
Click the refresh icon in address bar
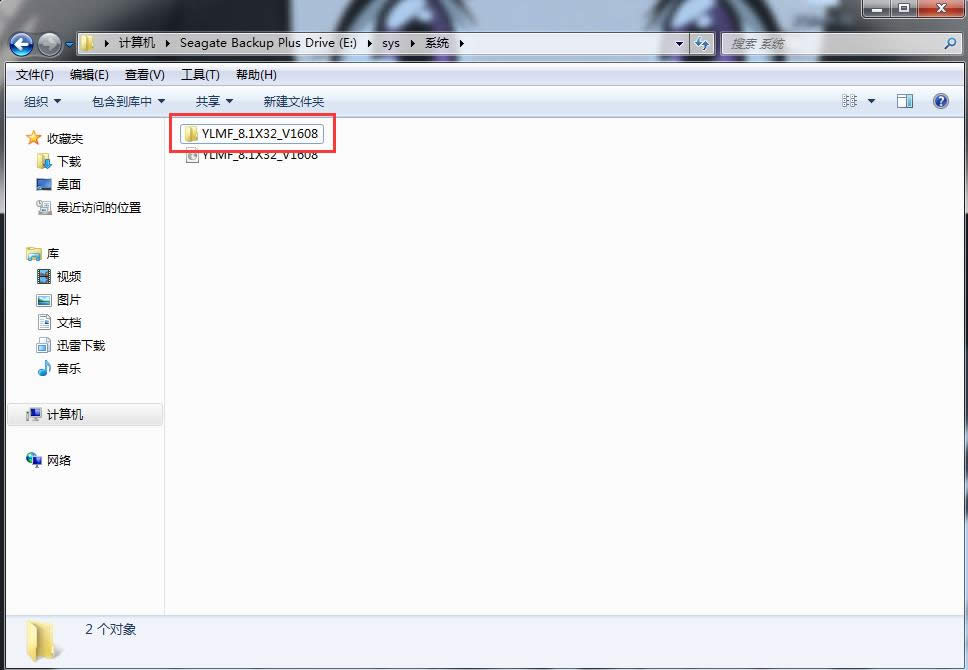(702, 43)
